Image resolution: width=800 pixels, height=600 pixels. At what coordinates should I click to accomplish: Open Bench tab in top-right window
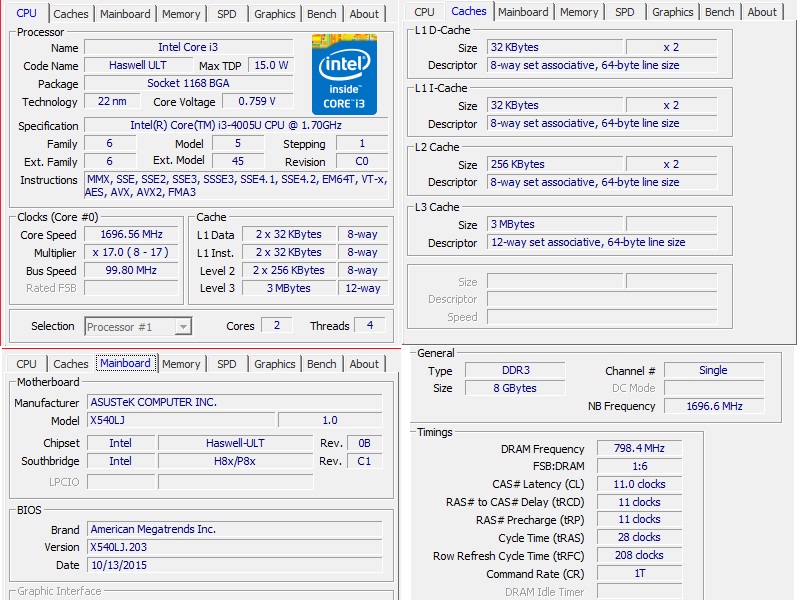pos(719,12)
